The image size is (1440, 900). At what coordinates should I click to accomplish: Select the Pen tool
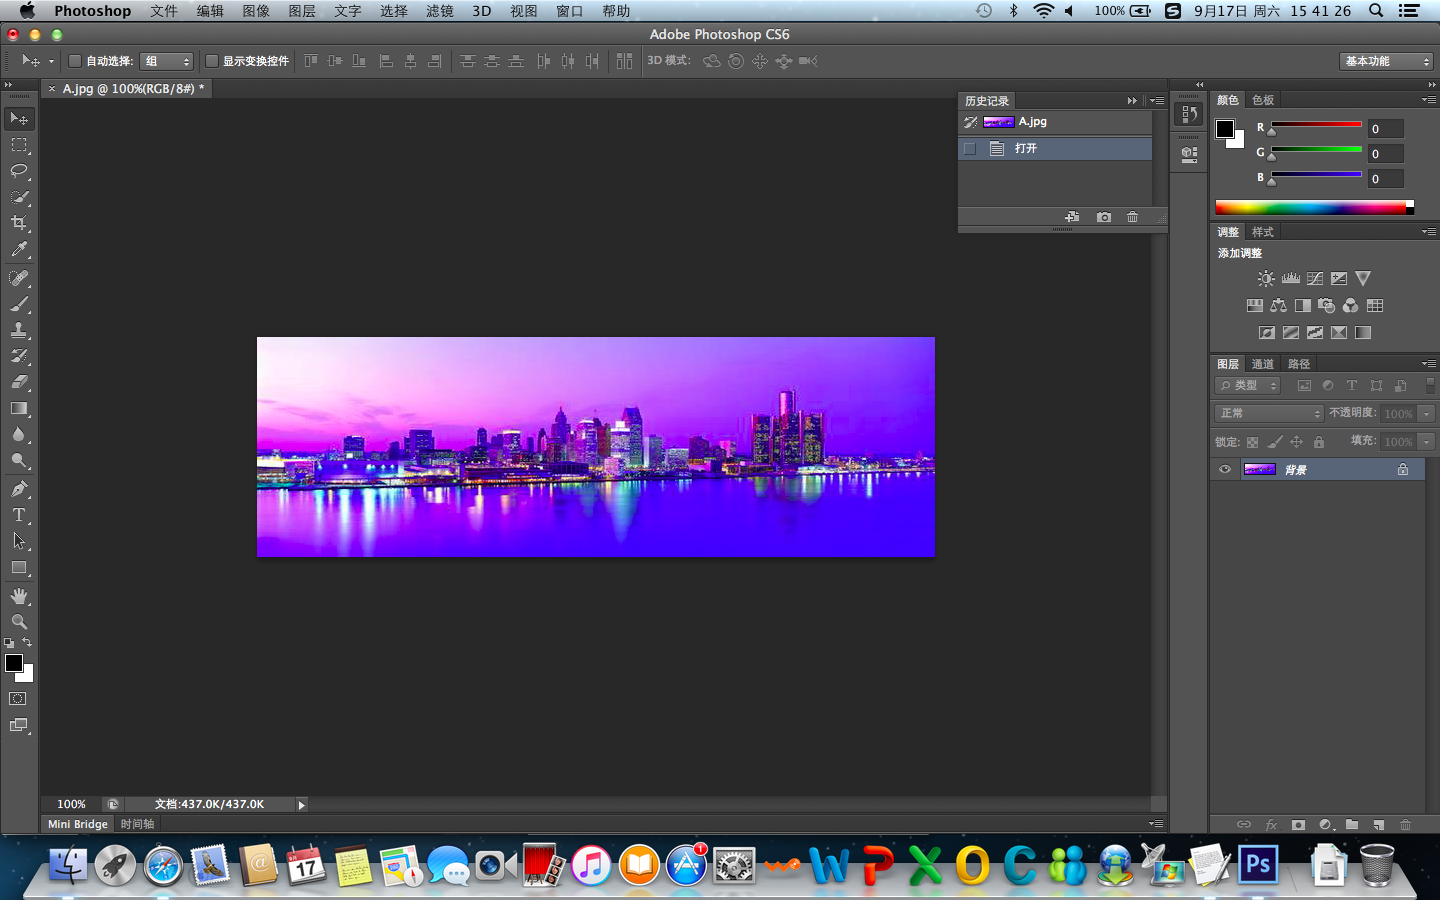coord(19,489)
